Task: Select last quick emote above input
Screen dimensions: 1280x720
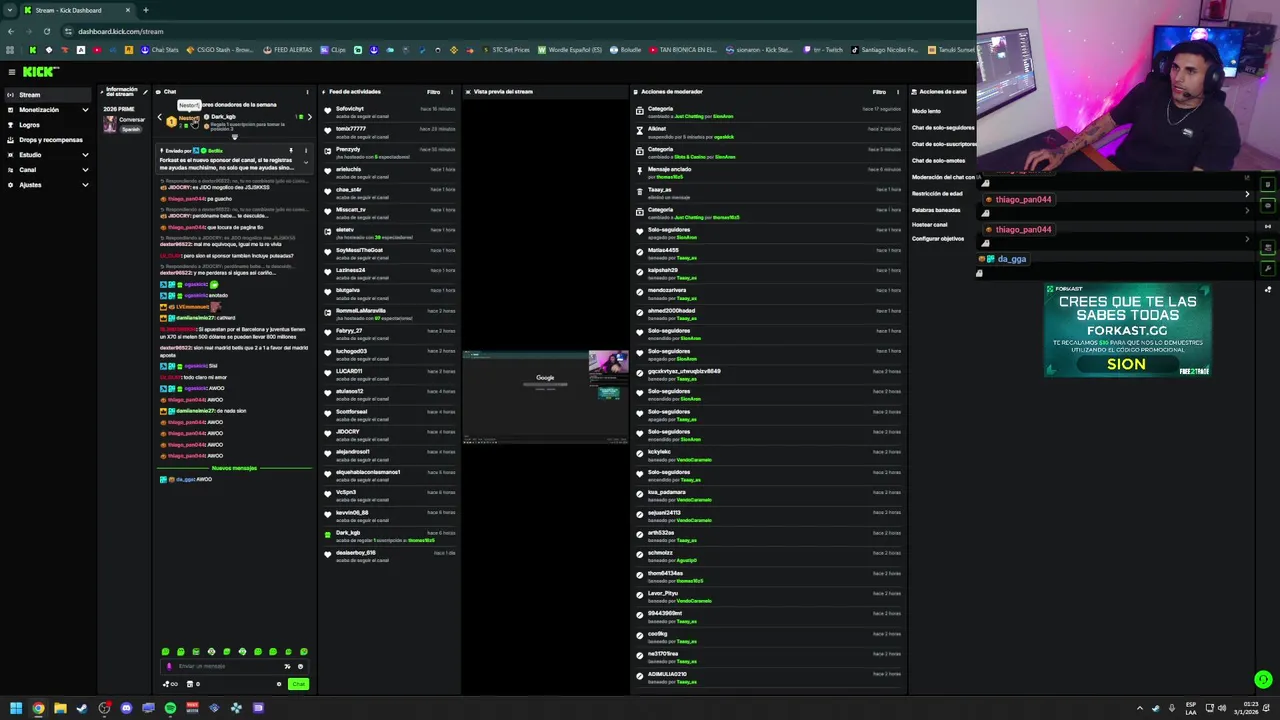Action: click(304, 652)
